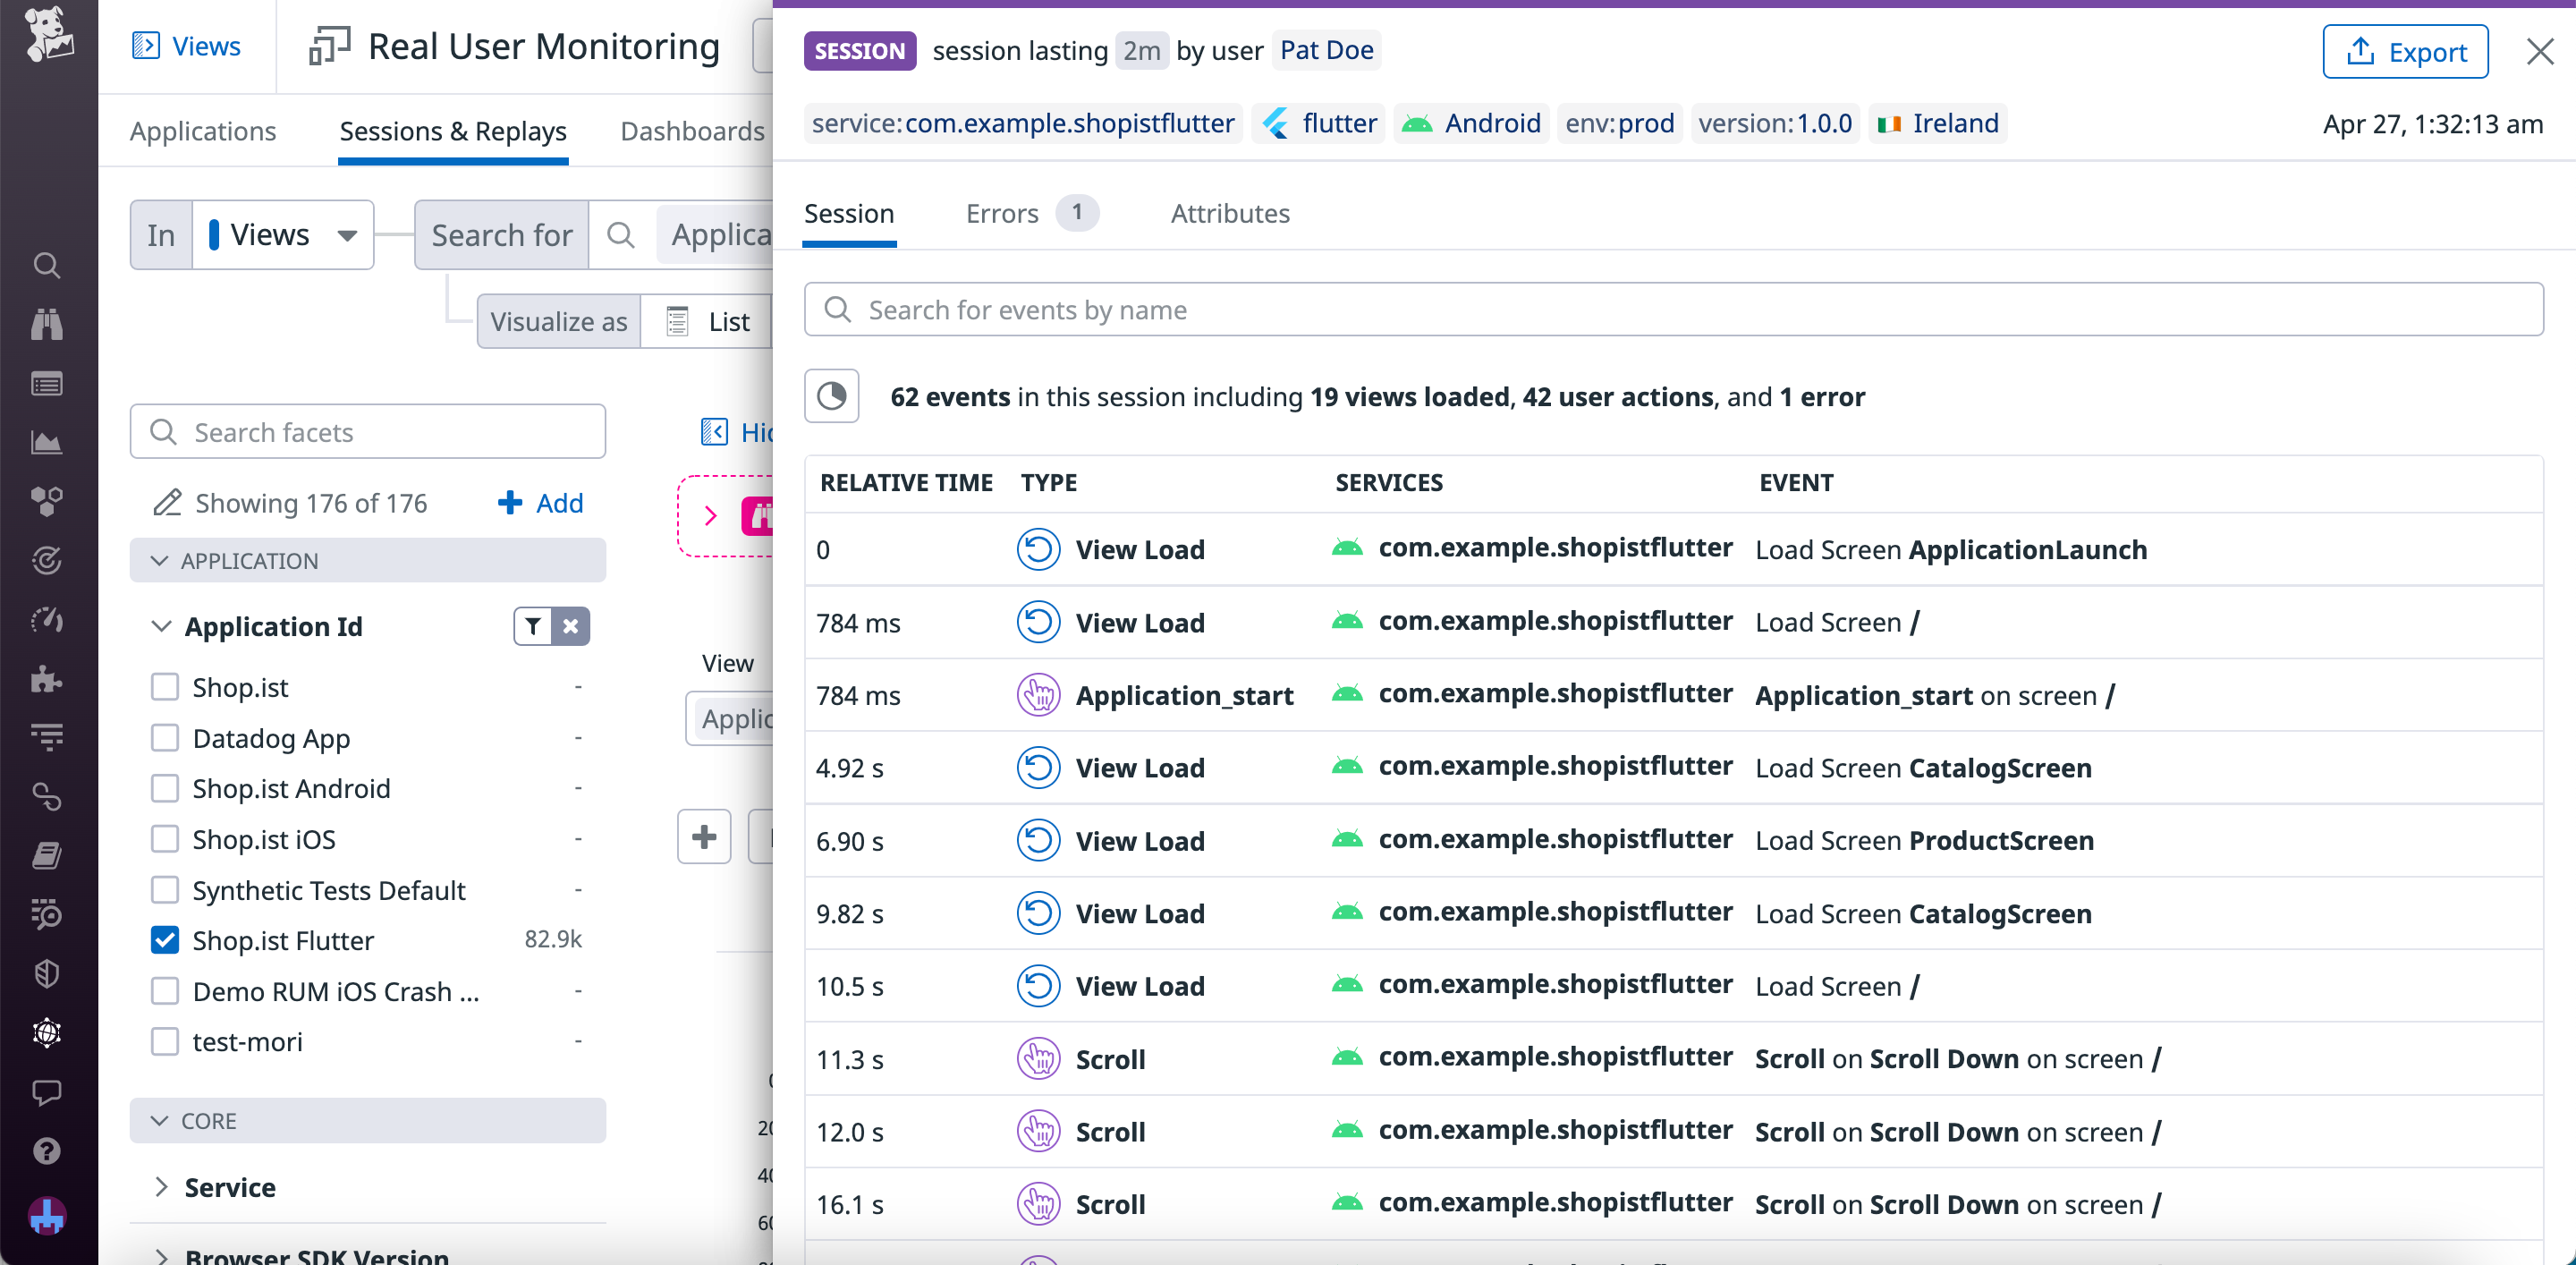Click the Export button
Image resolution: width=2576 pixels, height=1265 pixels.
2406,51
